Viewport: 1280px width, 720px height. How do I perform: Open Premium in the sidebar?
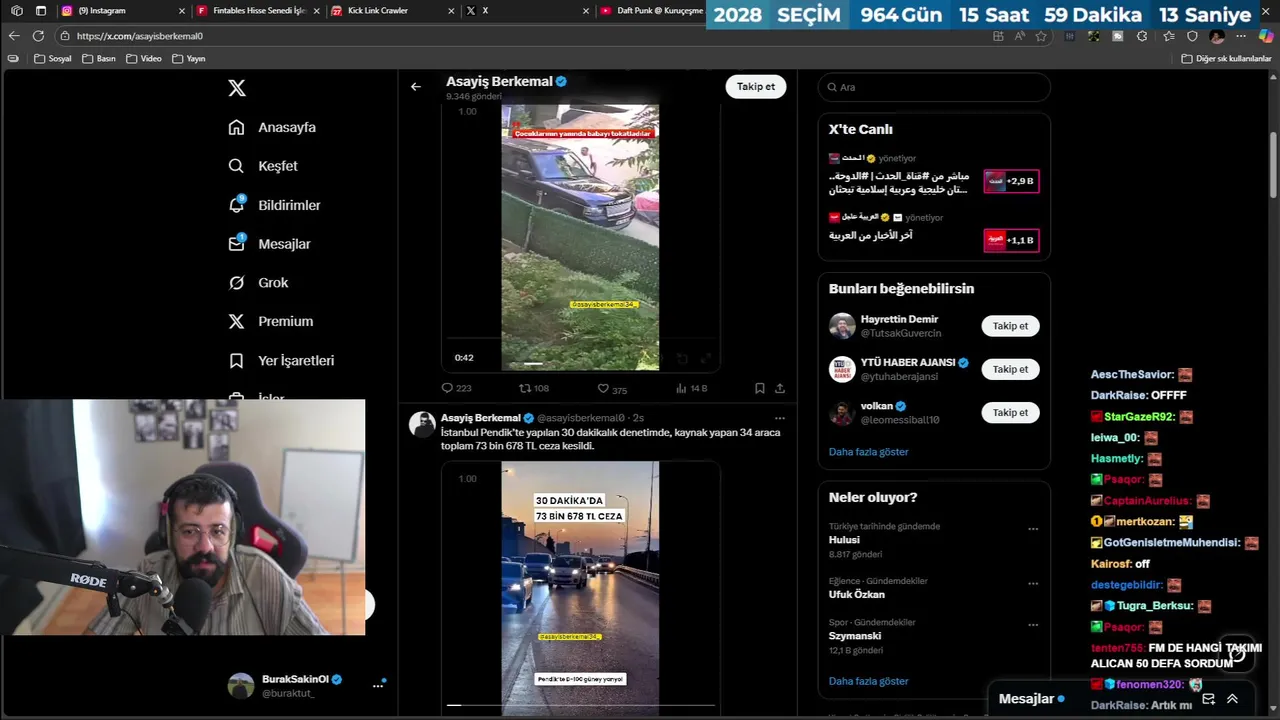[270, 321]
